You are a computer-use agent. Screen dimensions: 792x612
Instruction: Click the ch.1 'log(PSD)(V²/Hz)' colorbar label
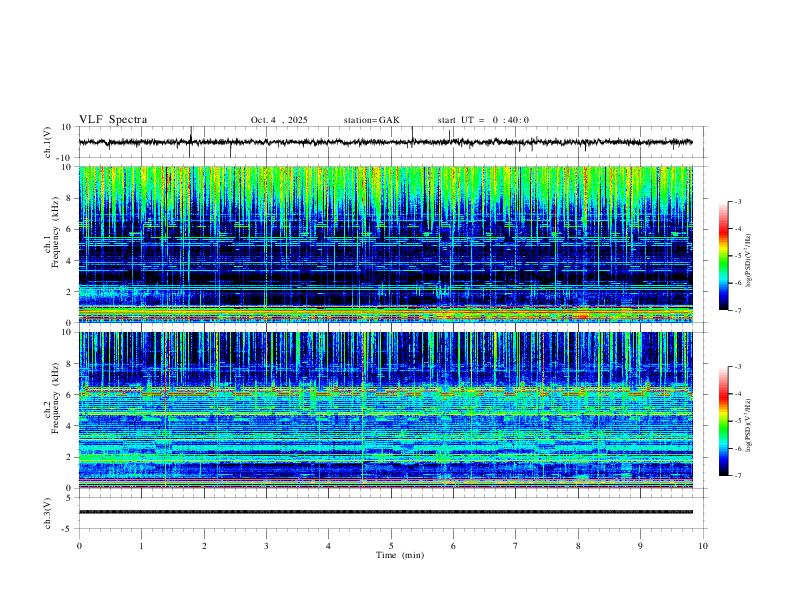(x=749, y=261)
